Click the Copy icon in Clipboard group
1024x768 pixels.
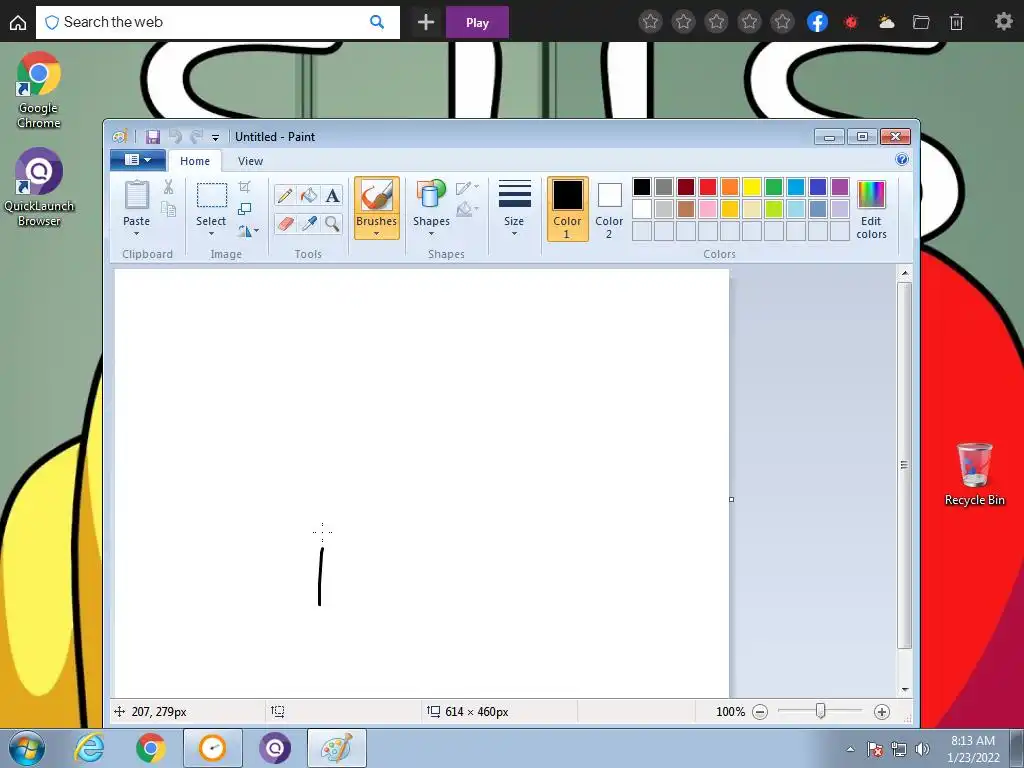[168, 209]
